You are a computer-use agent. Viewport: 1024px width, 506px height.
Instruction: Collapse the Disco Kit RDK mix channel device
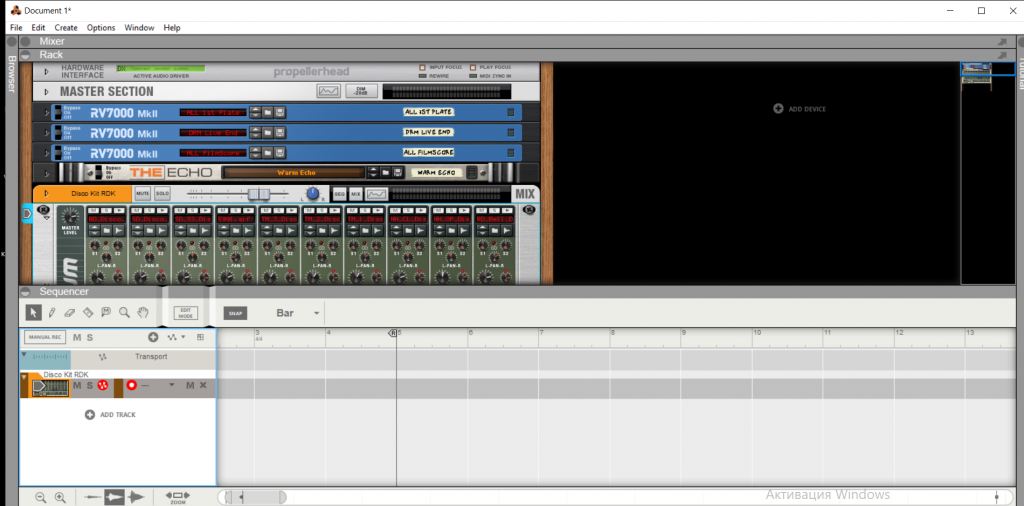(x=46, y=194)
